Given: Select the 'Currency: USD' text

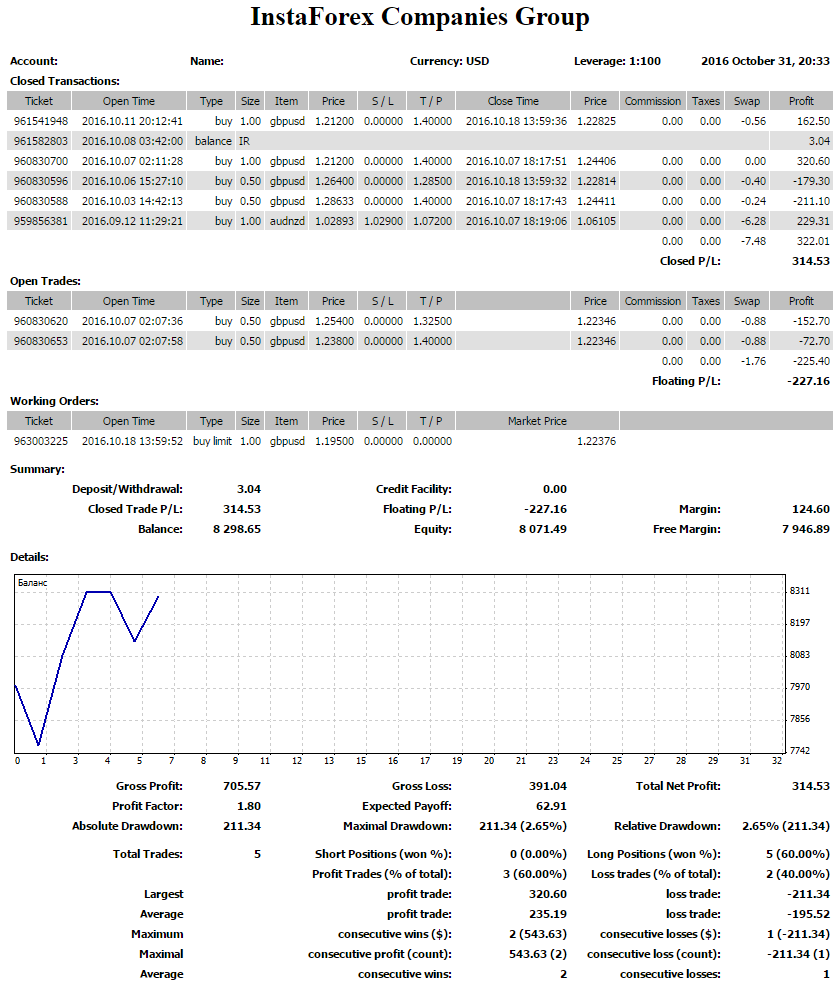Looking at the screenshot, I should point(449,61).
